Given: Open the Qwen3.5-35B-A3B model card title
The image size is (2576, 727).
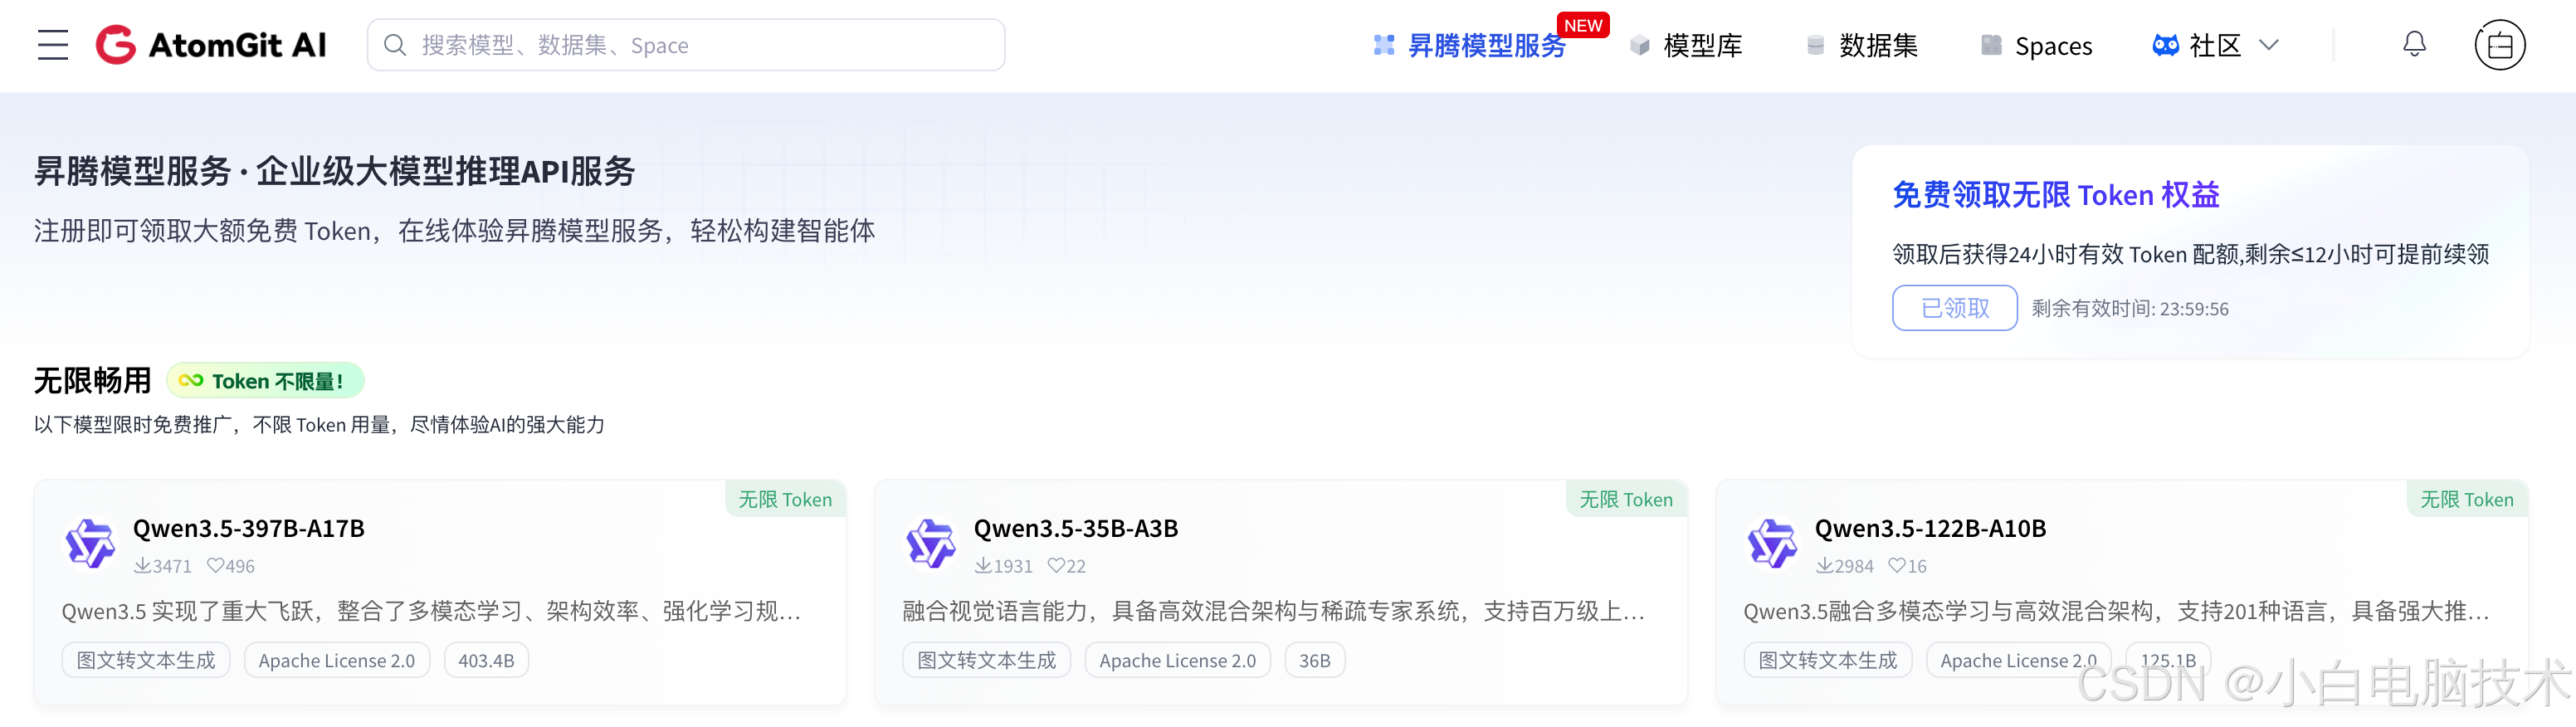Looking at the screenshot, I should coord(1076,529).
